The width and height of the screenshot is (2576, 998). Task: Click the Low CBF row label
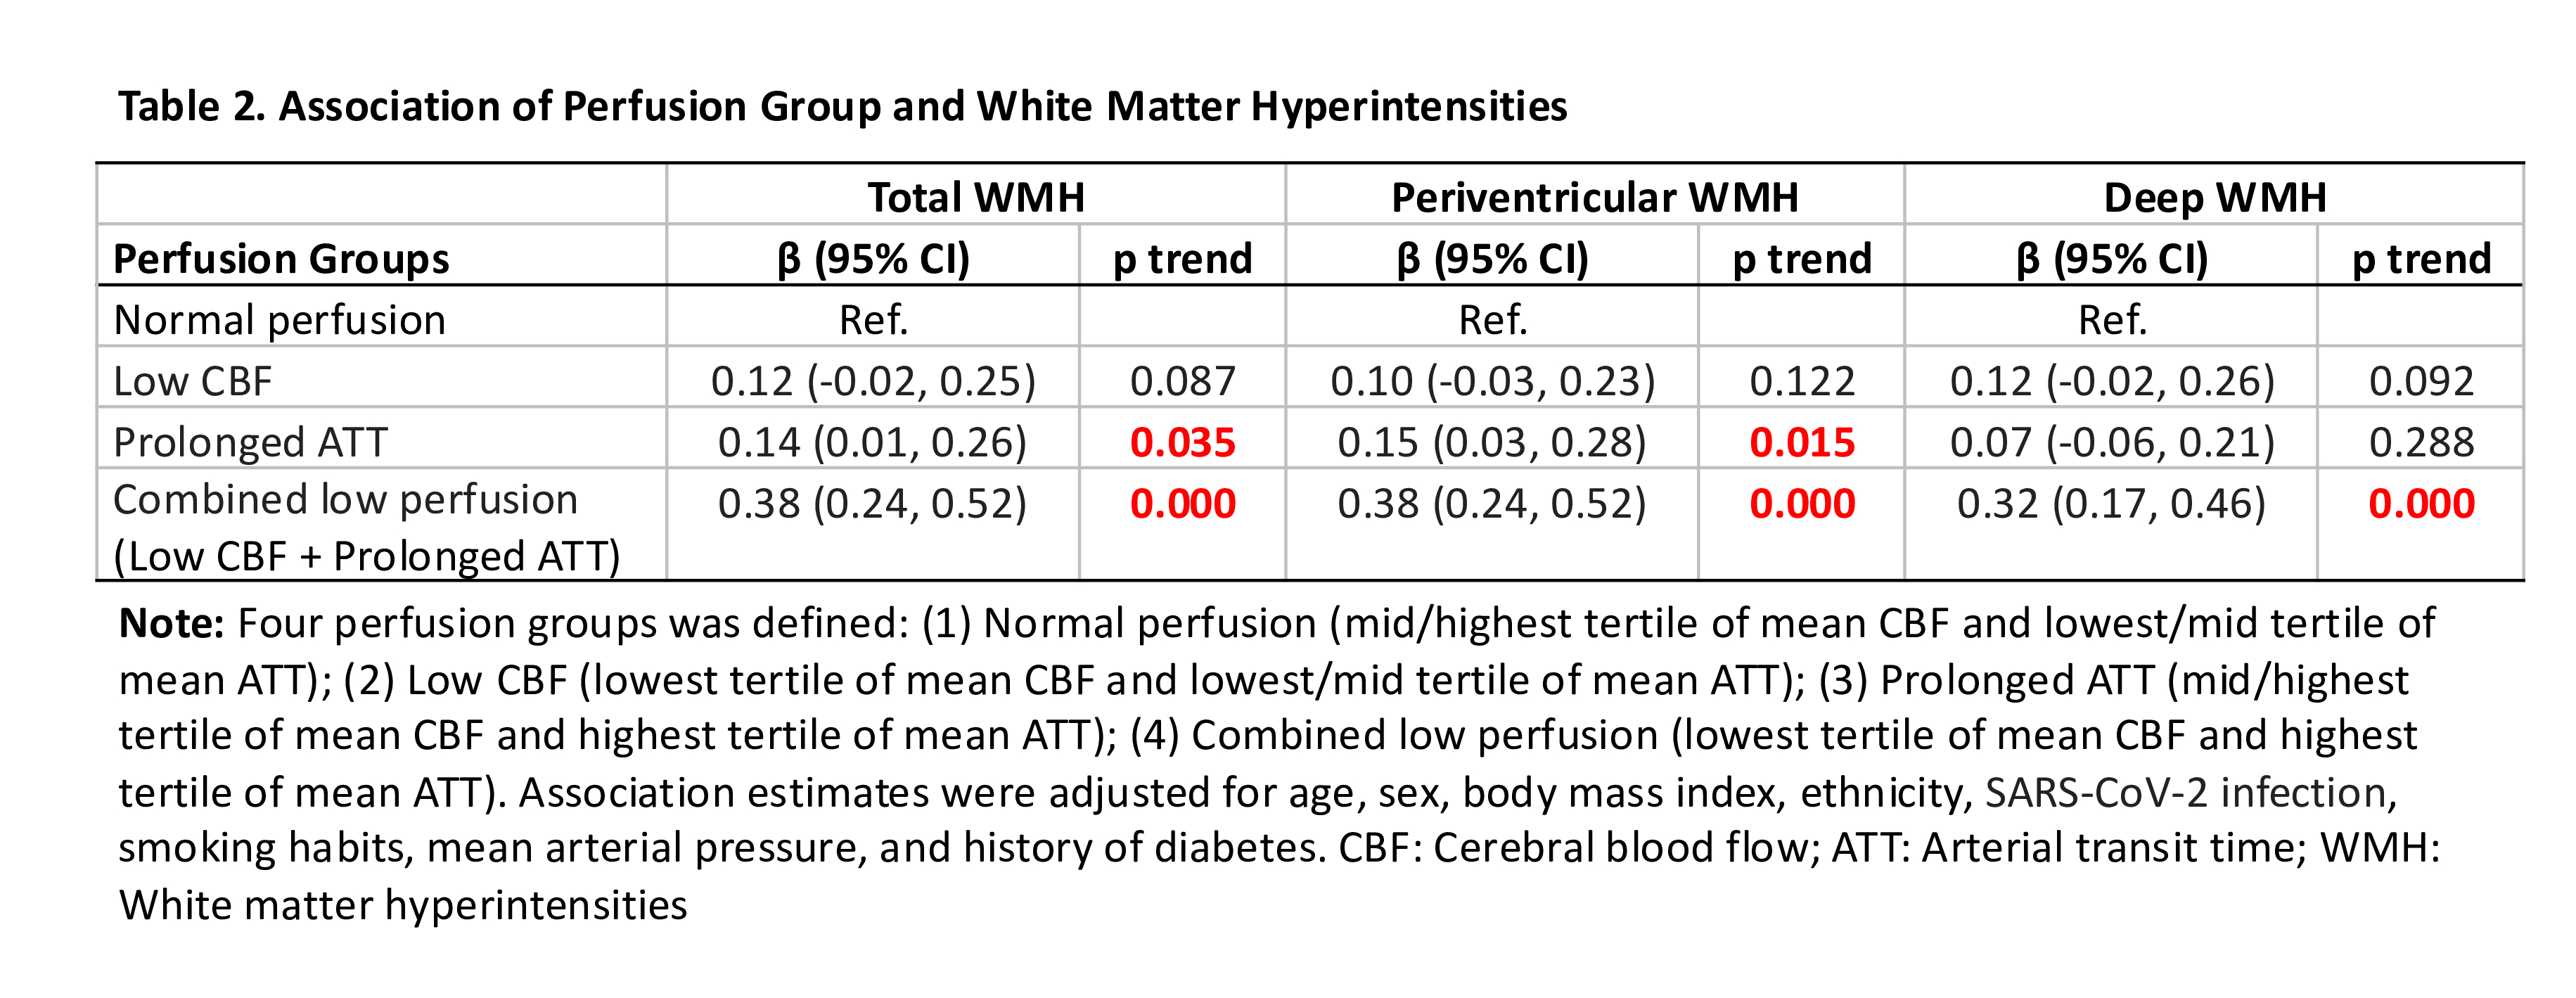point(192,381)
